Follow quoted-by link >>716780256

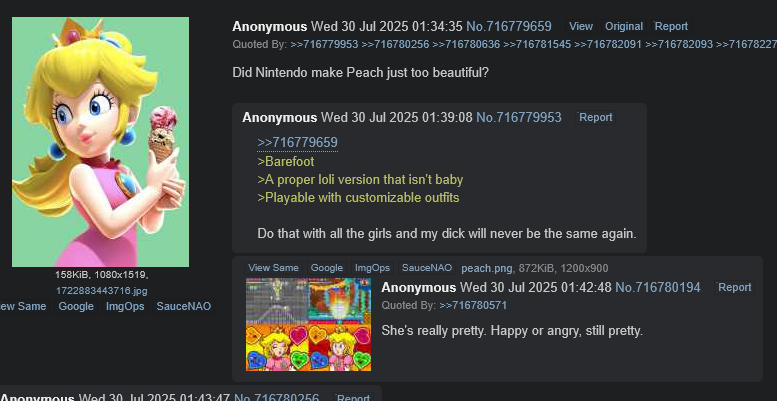395,44
